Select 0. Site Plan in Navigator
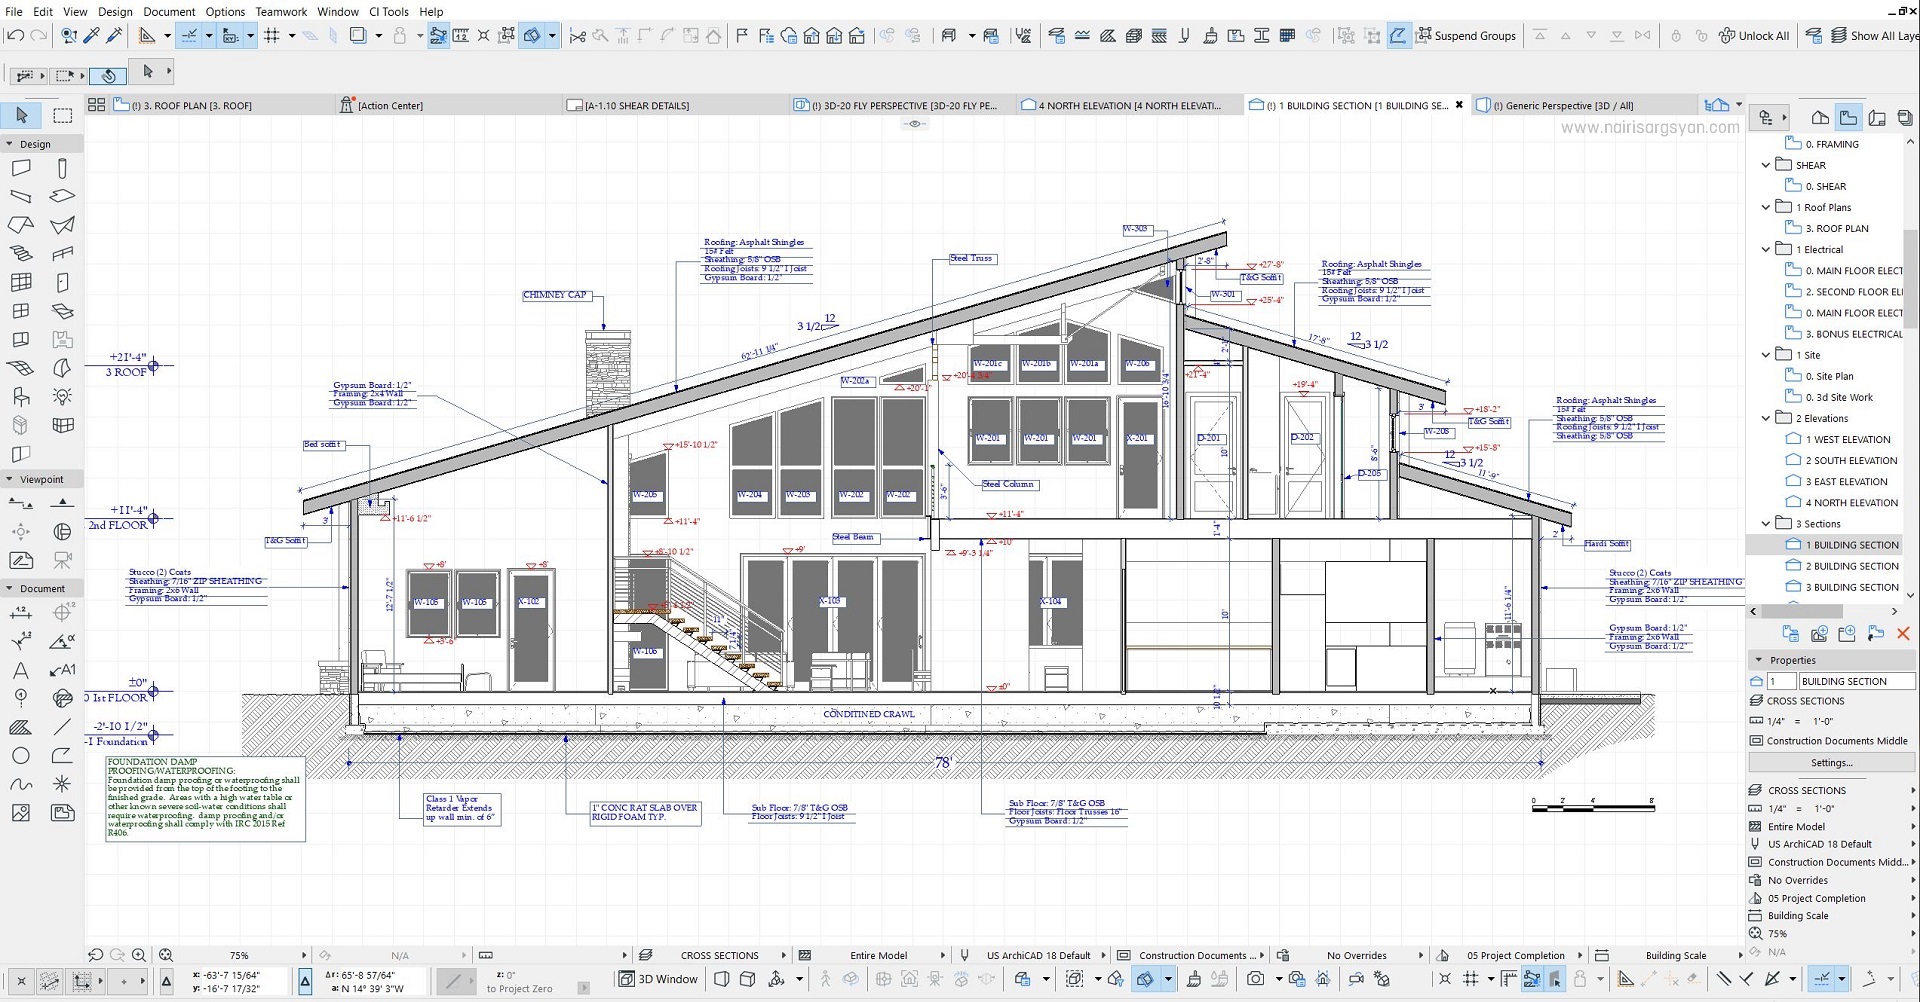Viewport: 1920px width, 1002px height. coord(1829,376)
